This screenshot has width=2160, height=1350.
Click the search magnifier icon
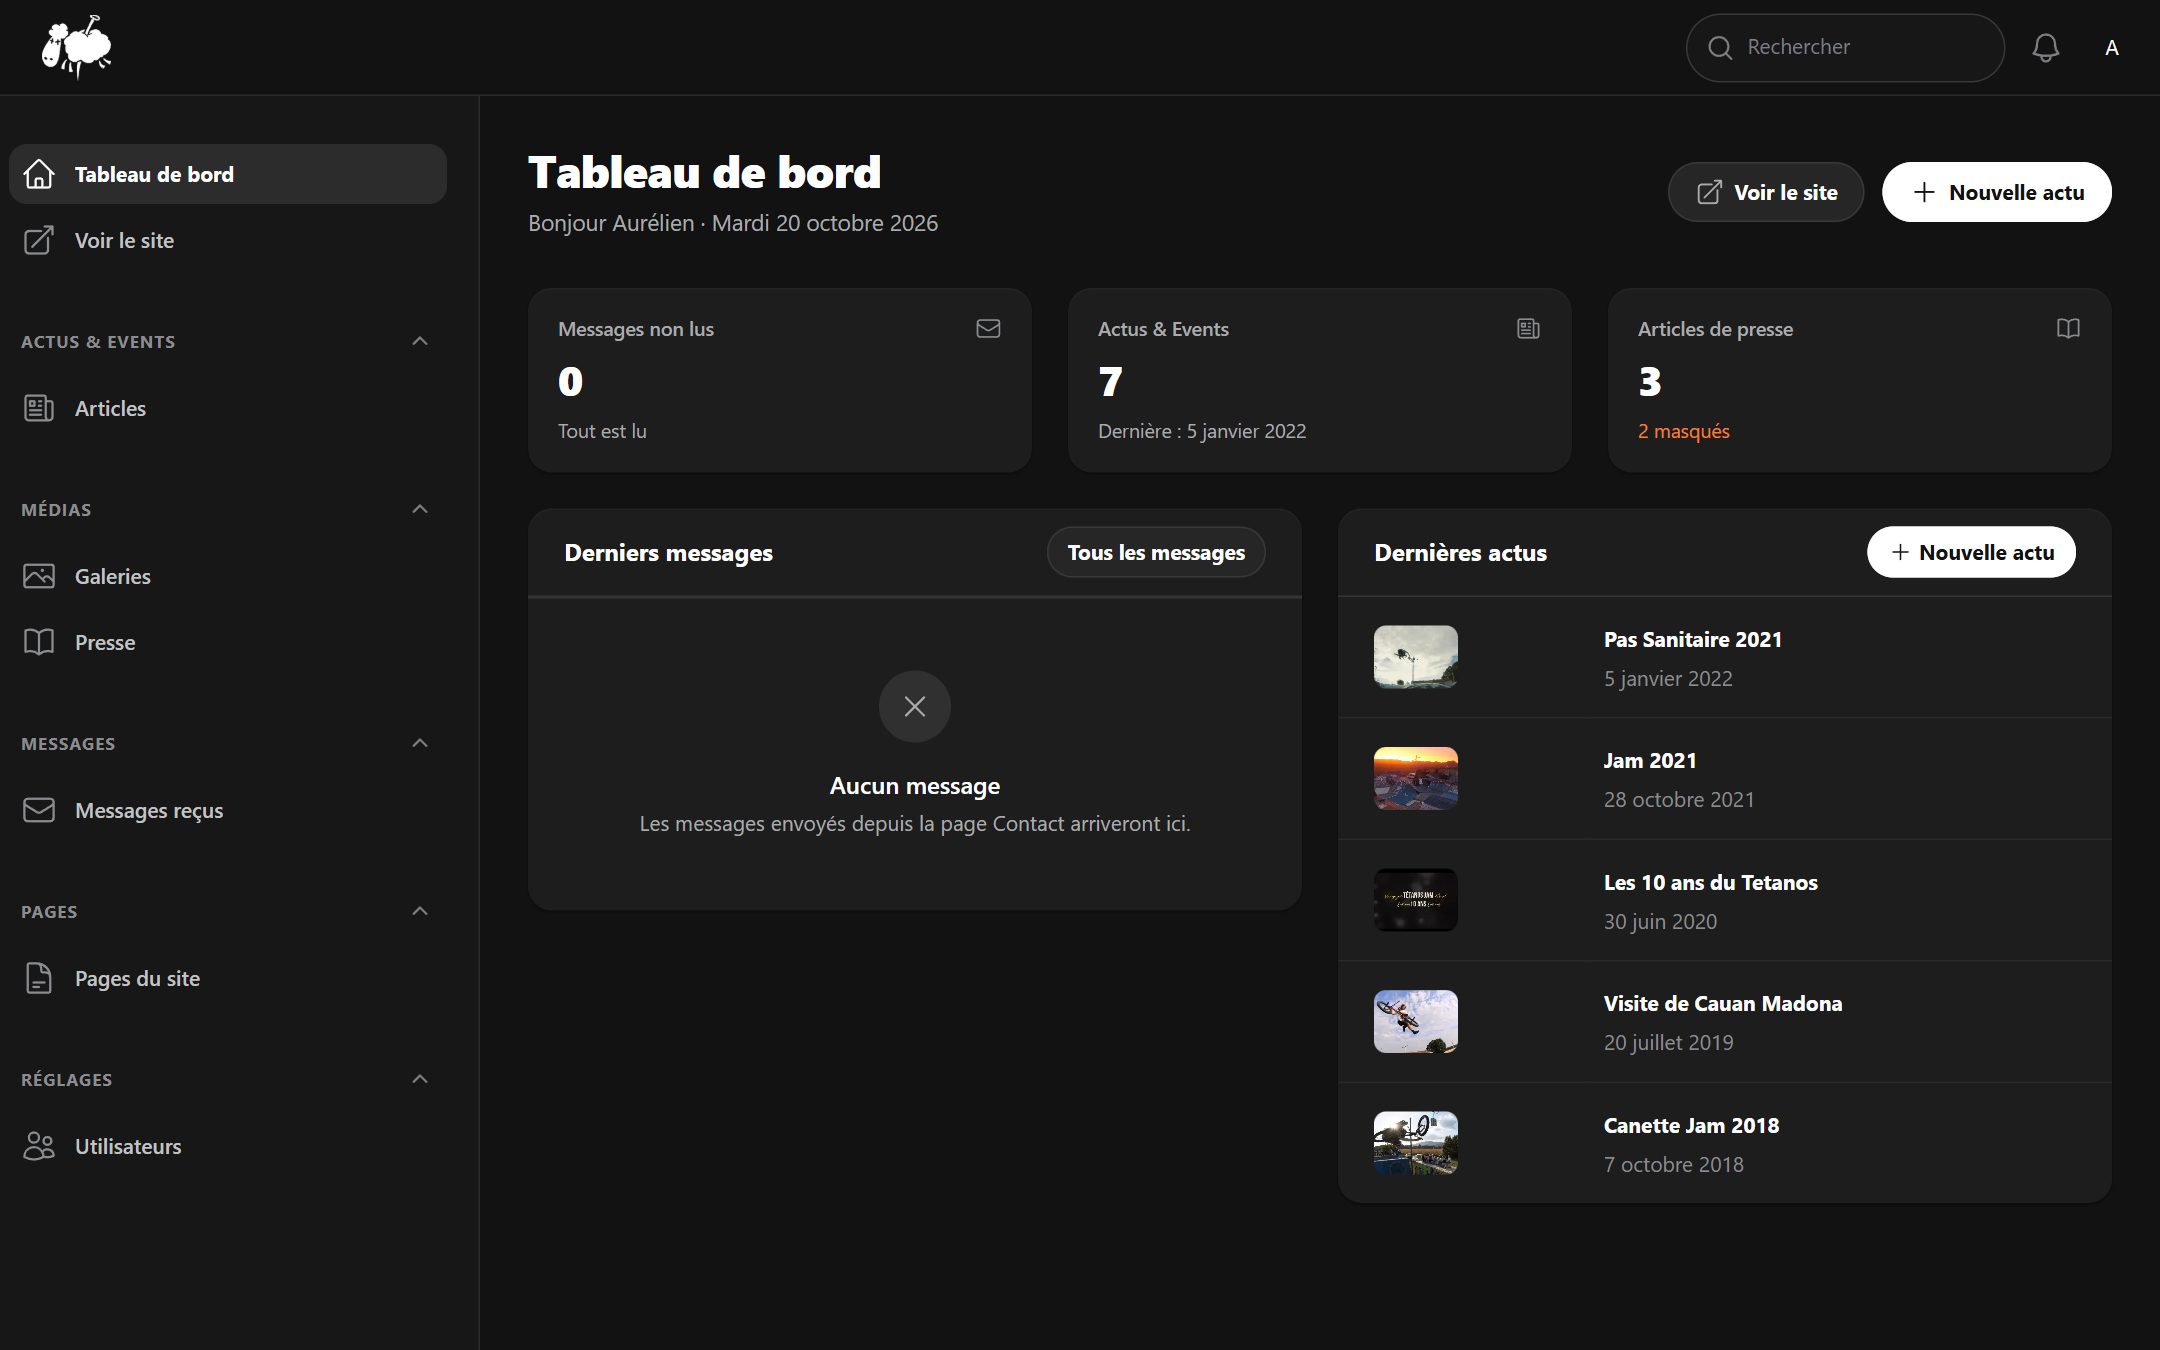click(1720, 47)
